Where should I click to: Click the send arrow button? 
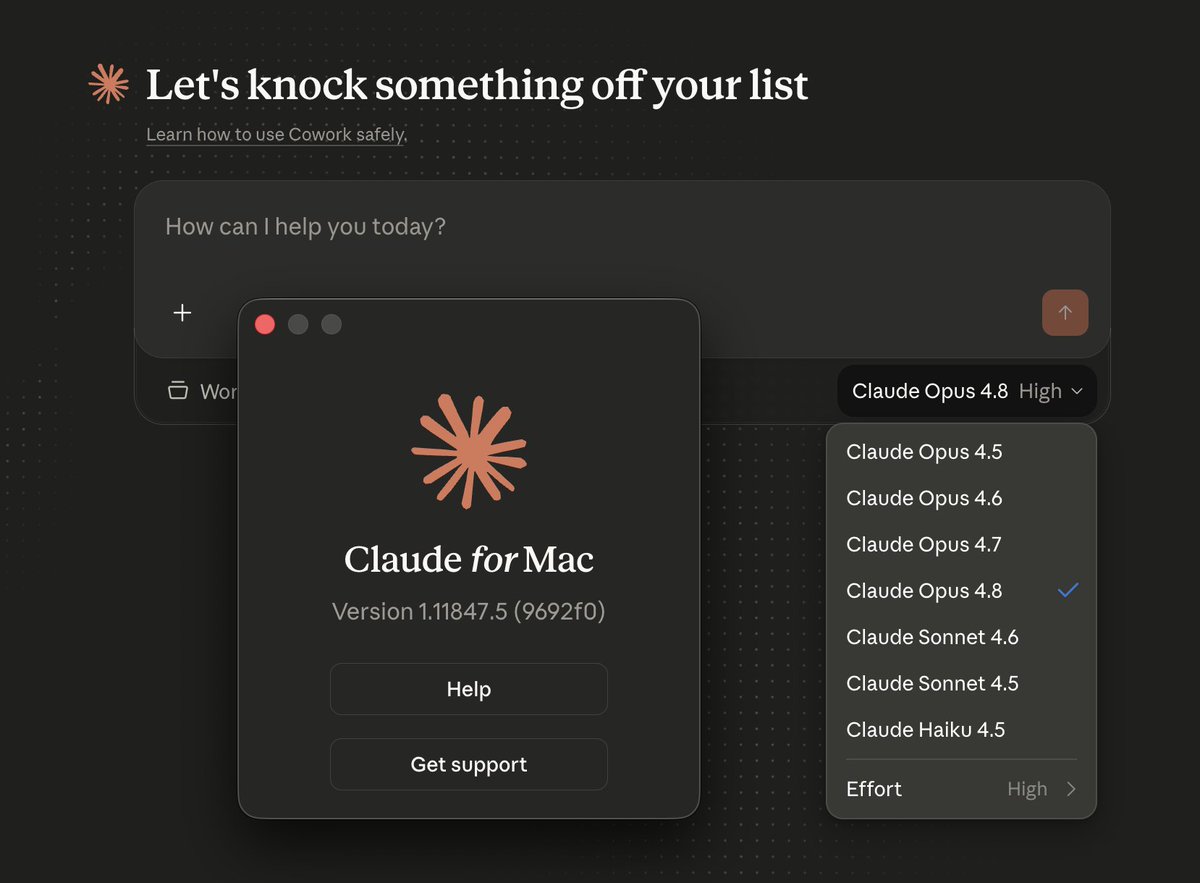[1065, 313]
